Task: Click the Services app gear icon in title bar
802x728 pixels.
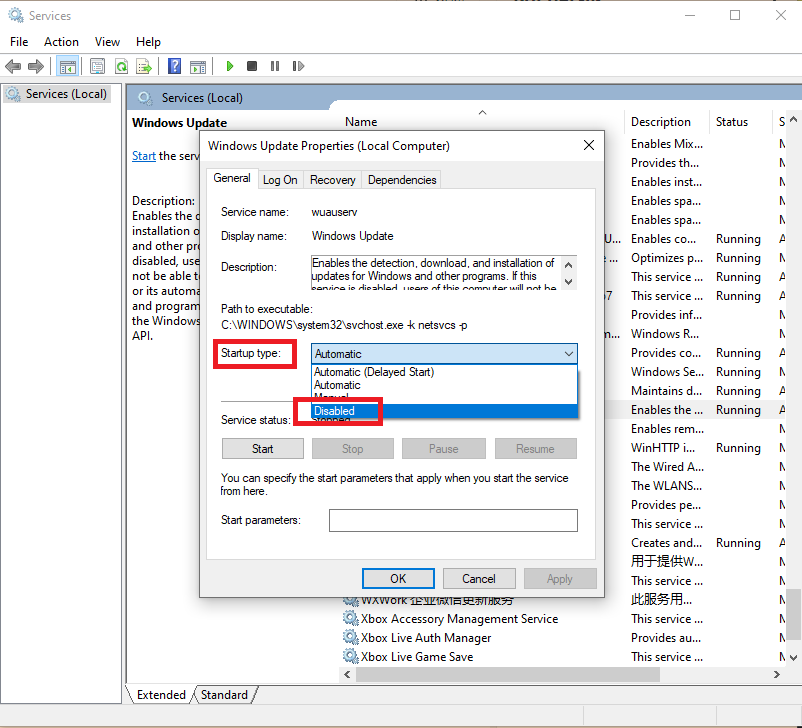Action: point(16,15)
